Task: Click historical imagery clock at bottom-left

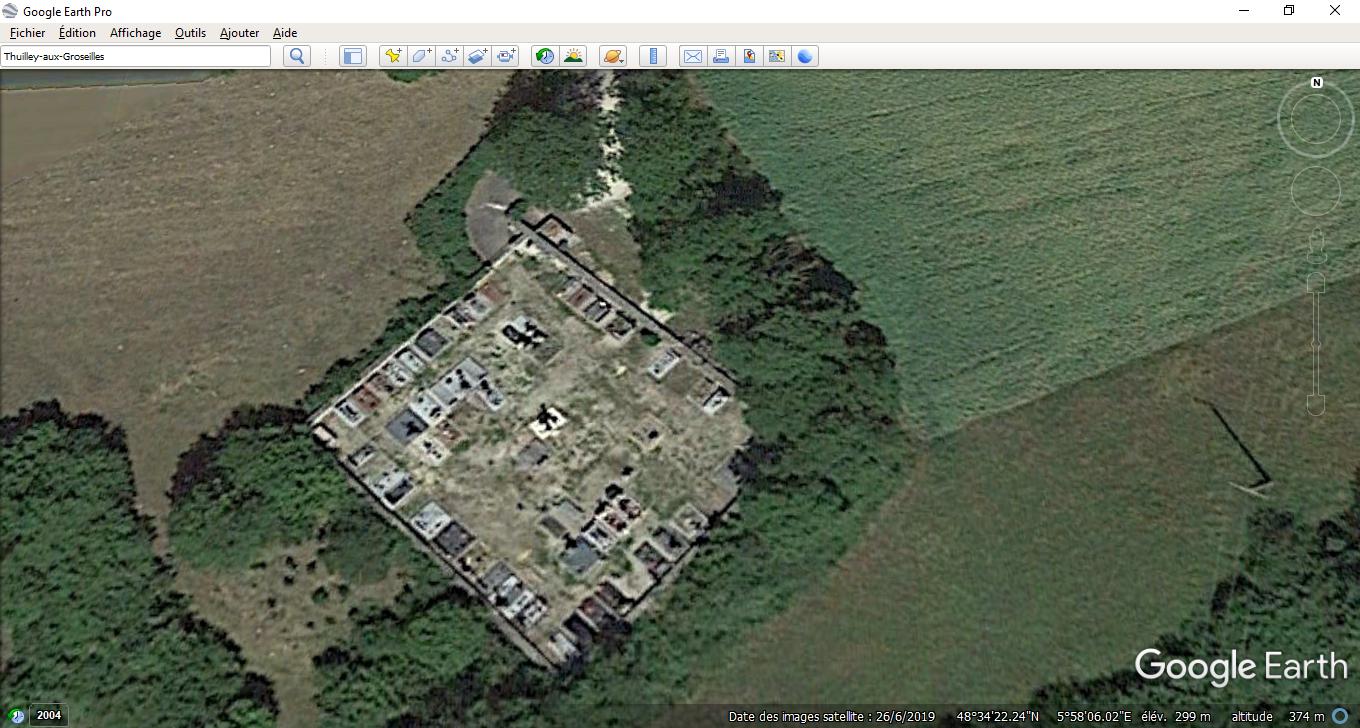Action: click(17, 716)
